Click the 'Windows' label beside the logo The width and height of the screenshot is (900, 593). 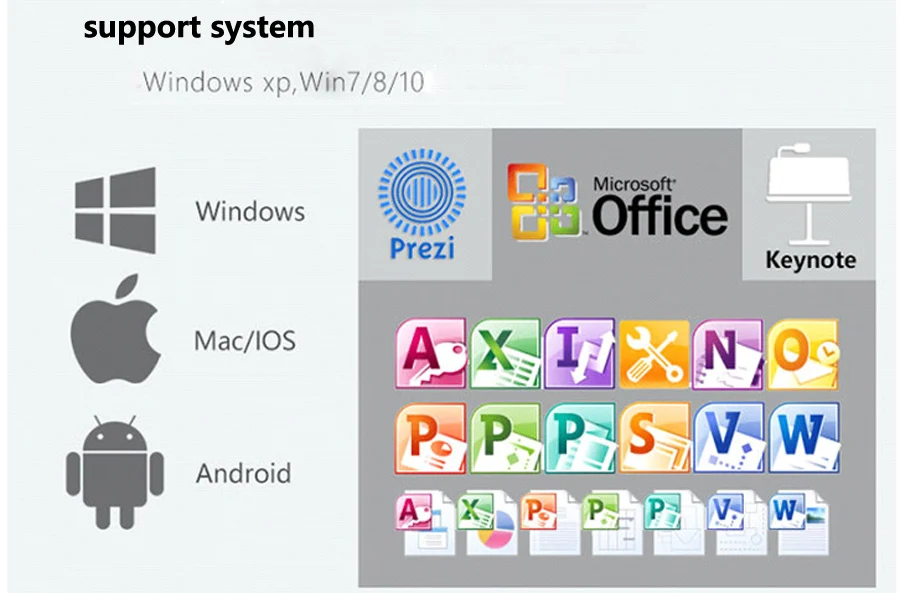tap(250, 211)
